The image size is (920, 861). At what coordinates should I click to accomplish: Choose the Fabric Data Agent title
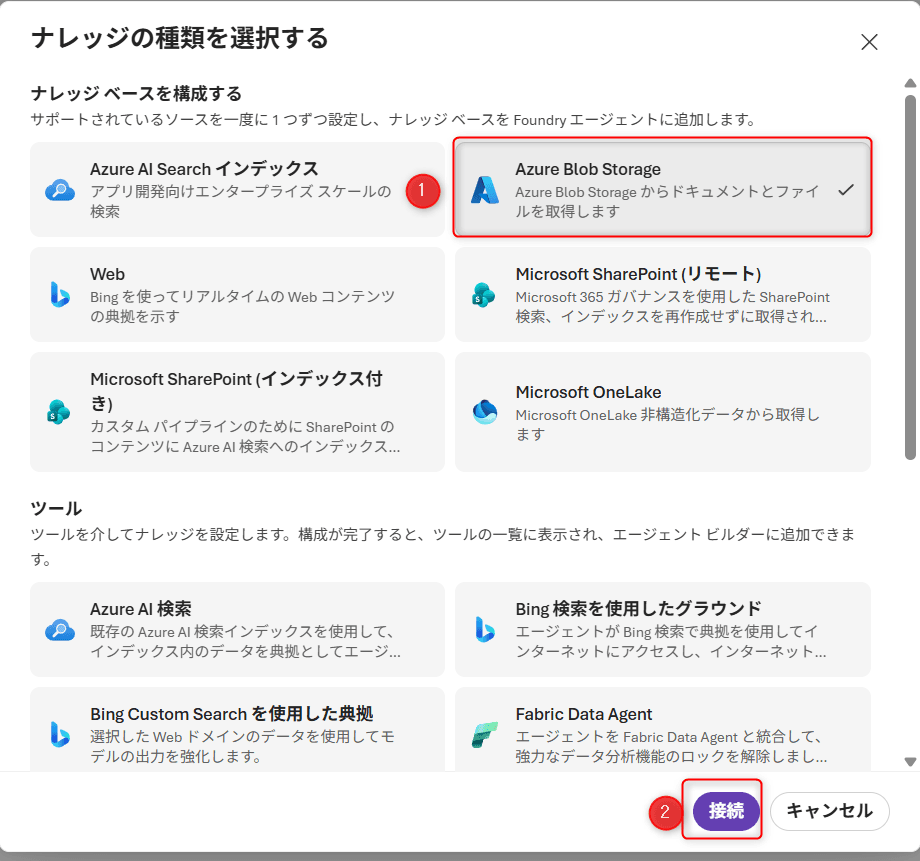pos(584,714)
